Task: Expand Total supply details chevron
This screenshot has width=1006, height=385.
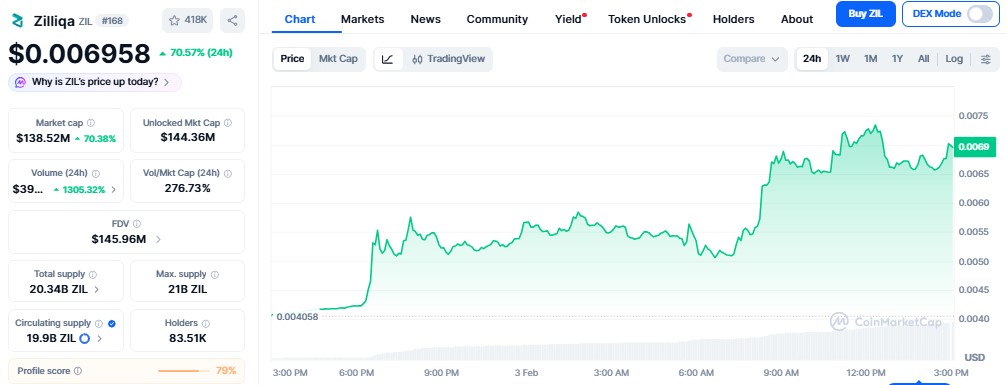Action: pyautogui.click(x=97, y=289)
